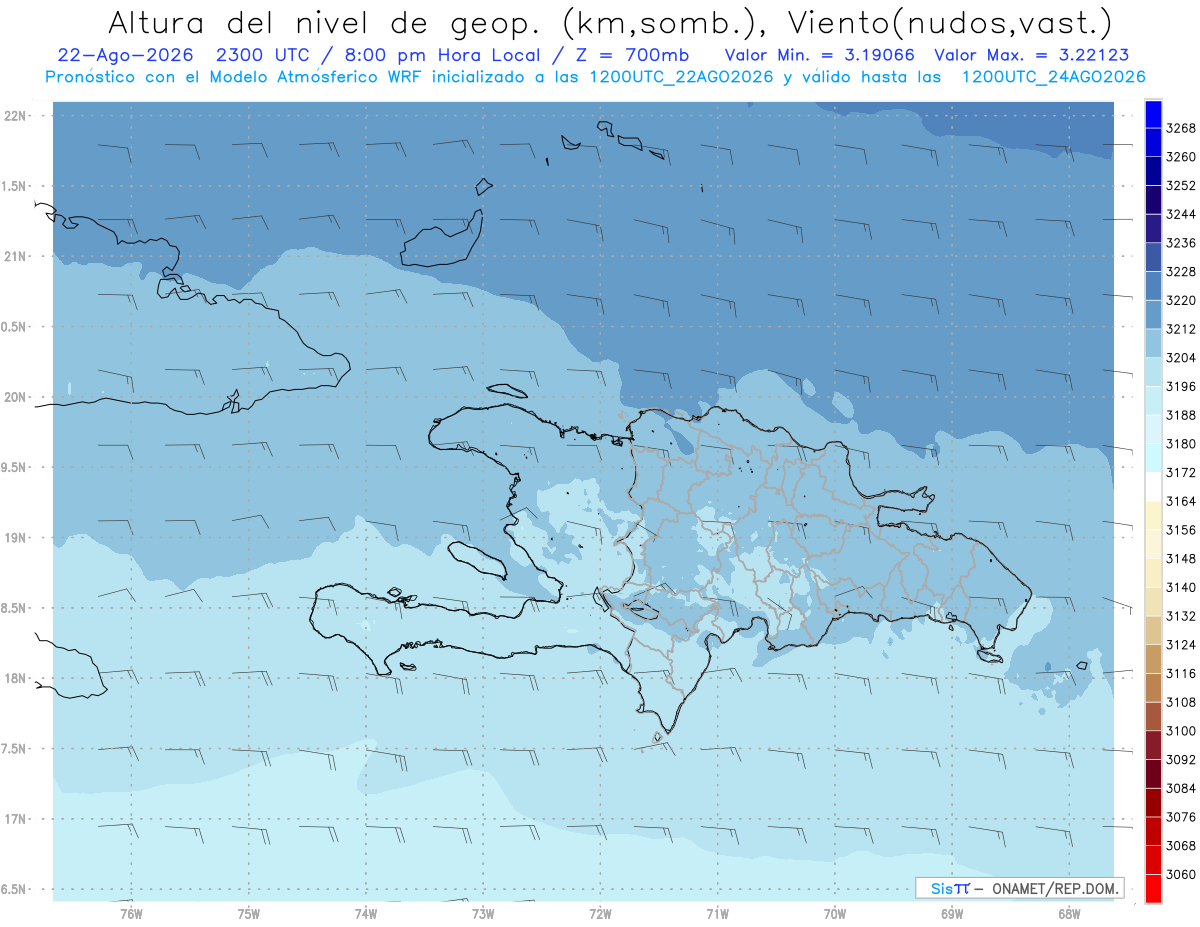Click the '76W' longitude label
The height and width of the screenshot is (927, 1200).
pyautogui.click(x=131, y=913)
